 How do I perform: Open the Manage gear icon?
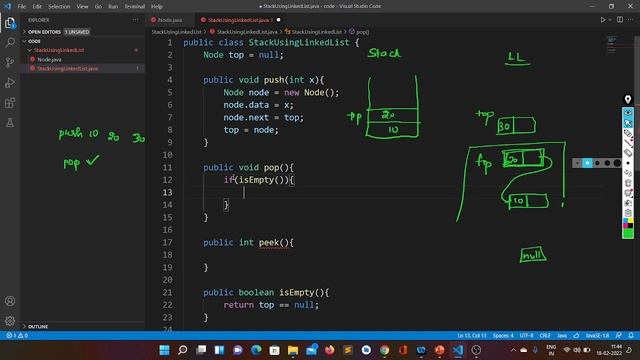point(10,321)
